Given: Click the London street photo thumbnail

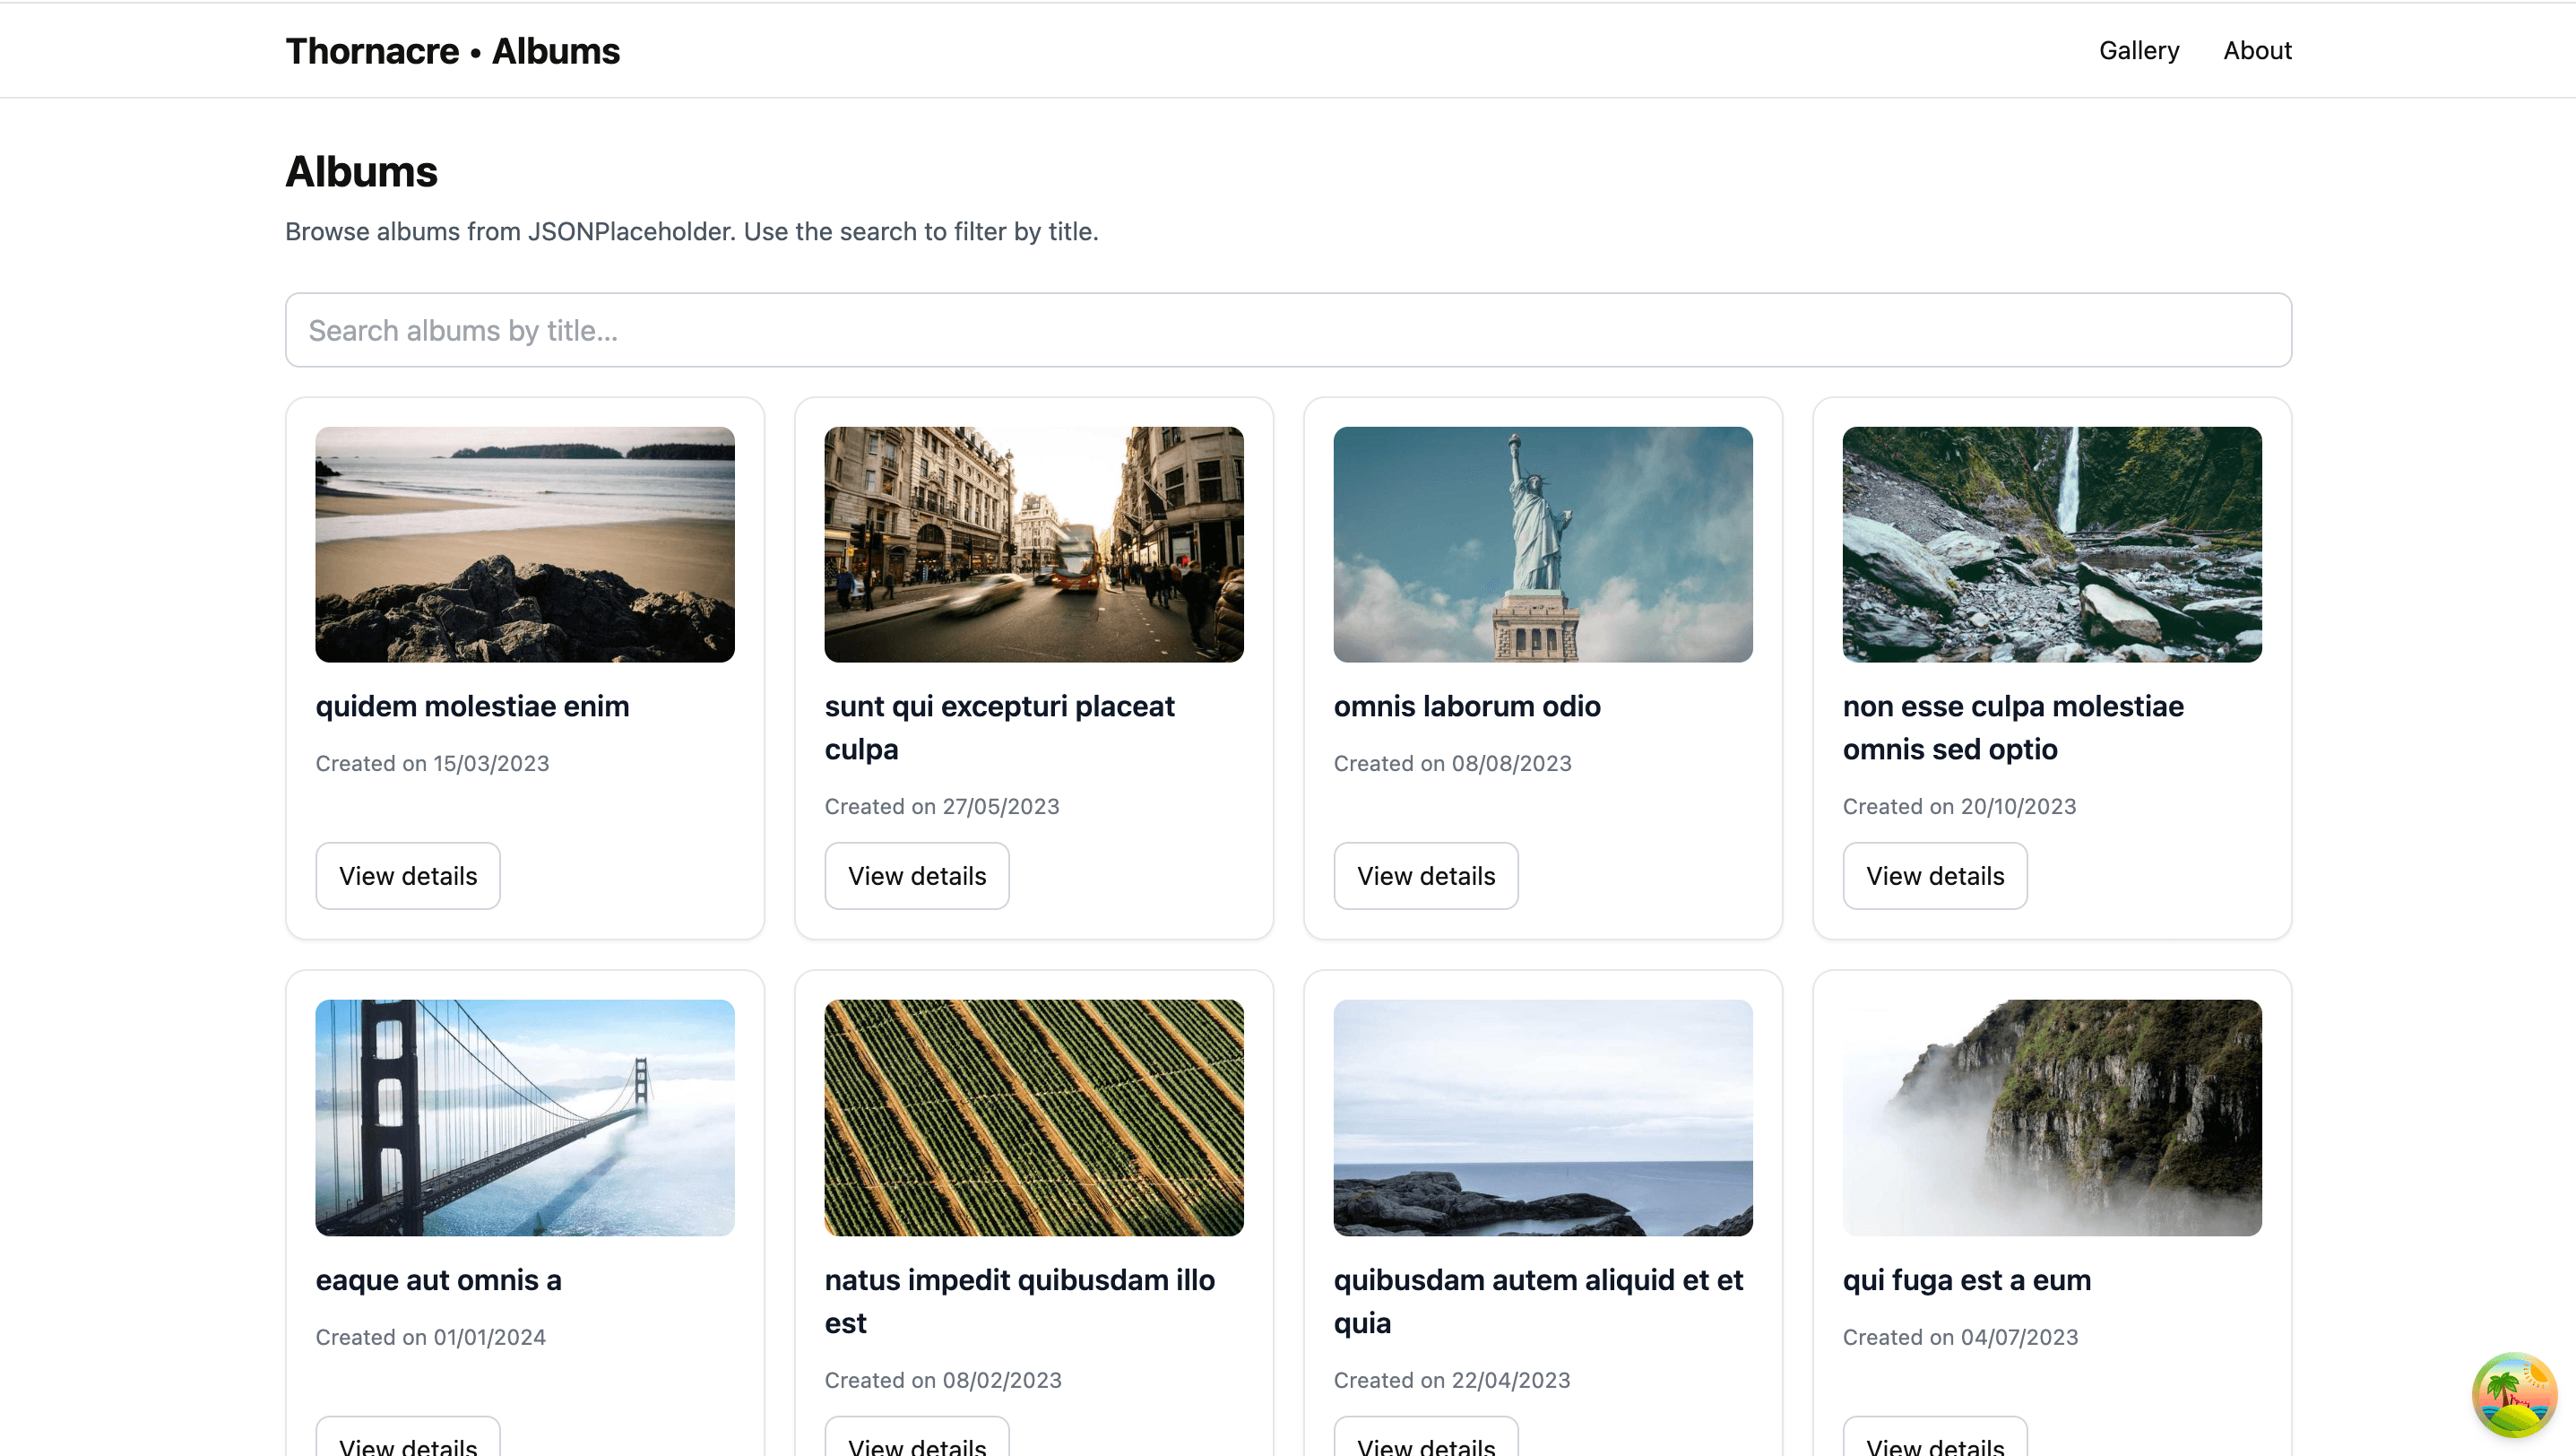Looking at the screenshot, I should point(1033,545).
